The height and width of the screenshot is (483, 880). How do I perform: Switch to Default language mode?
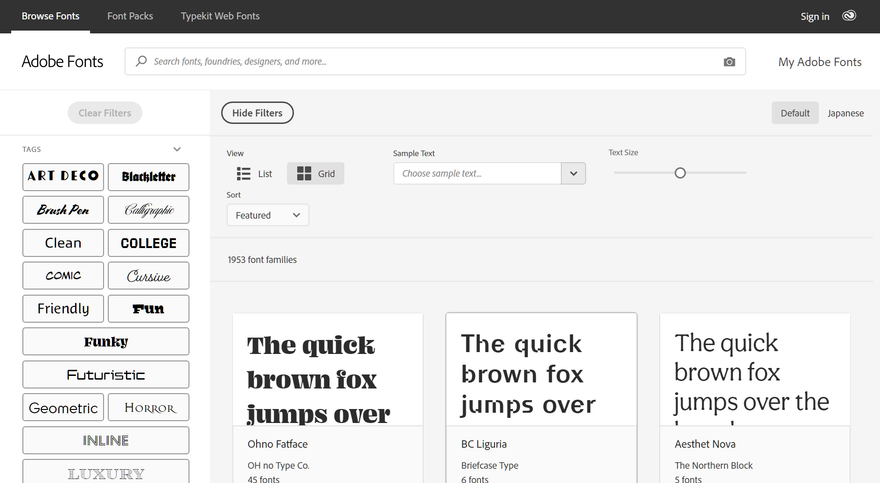click(x=795, y=113)
